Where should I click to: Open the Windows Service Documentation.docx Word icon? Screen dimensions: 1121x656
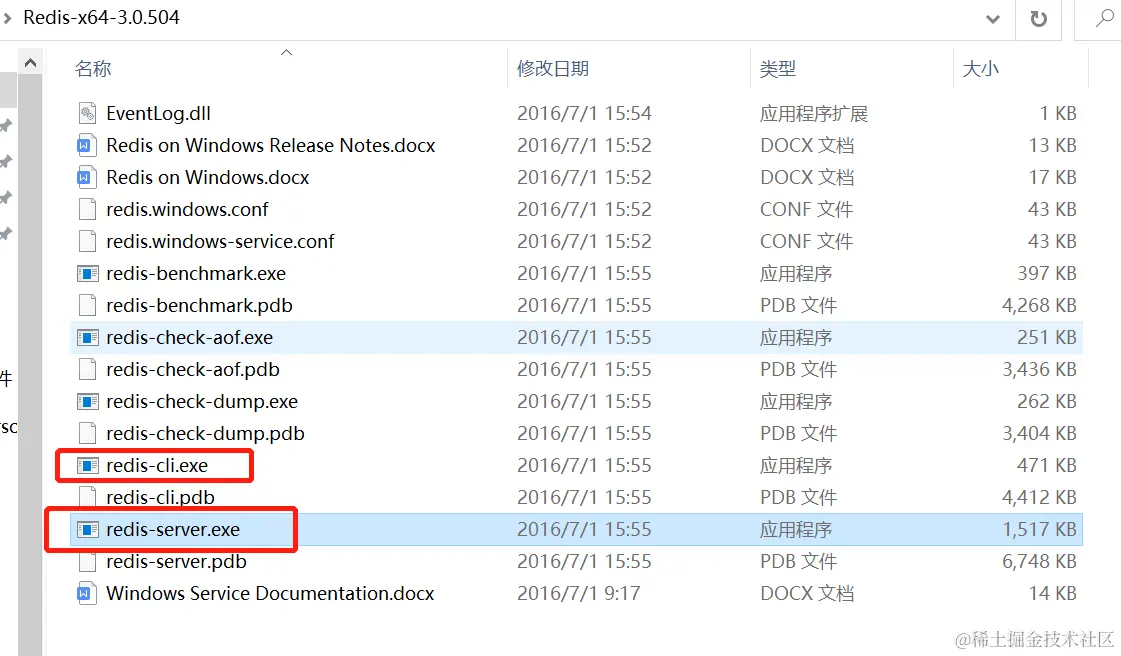pyautogui.click(x=88, y=593)
